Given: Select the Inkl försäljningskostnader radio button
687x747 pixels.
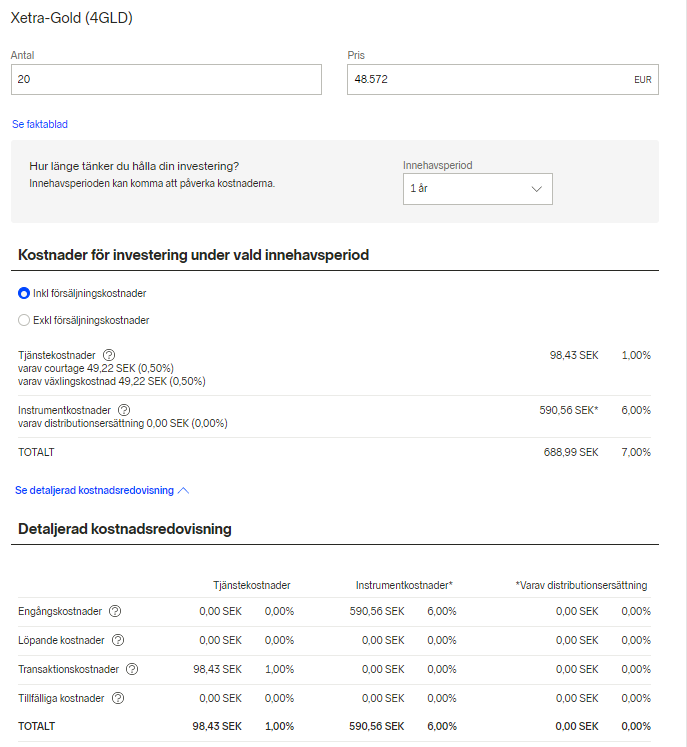Looking at the screenshot, I should coord(24,293).
